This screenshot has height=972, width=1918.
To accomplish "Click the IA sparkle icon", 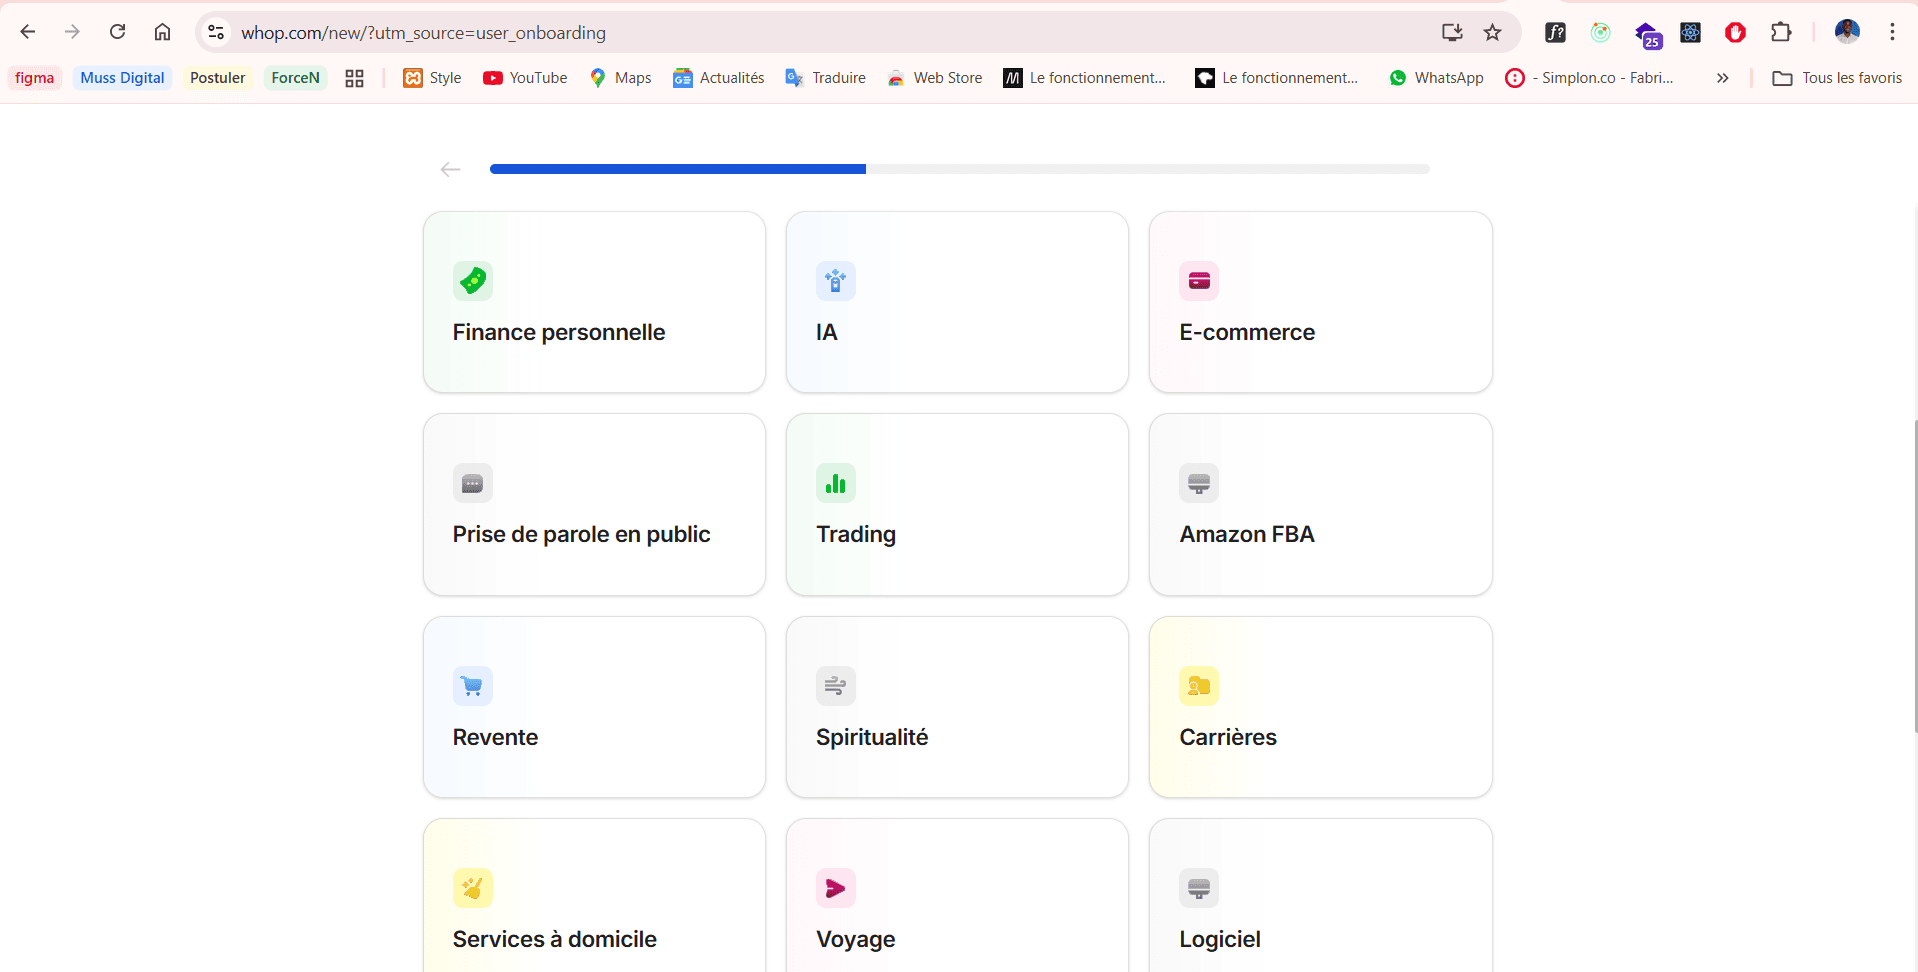I will pos(835,280).
